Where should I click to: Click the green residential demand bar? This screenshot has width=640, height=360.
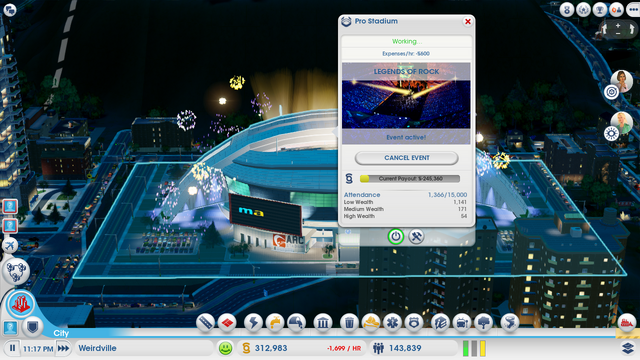pyautogui.click(x=466, y=349)
